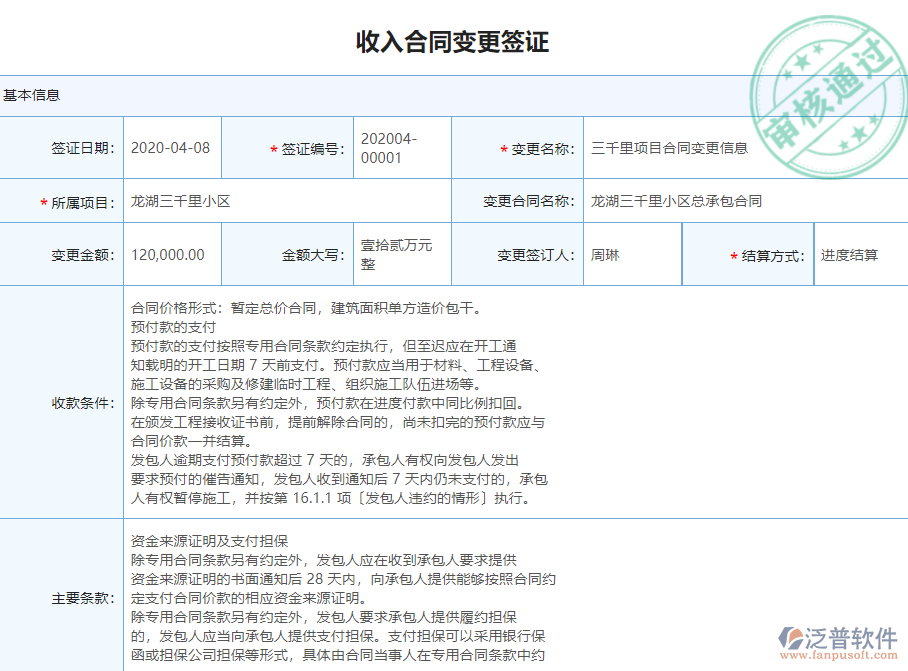Click the 签证编号 field showing 202004-00001
This screenshot has height=671, width=908.
pos(400,148)
